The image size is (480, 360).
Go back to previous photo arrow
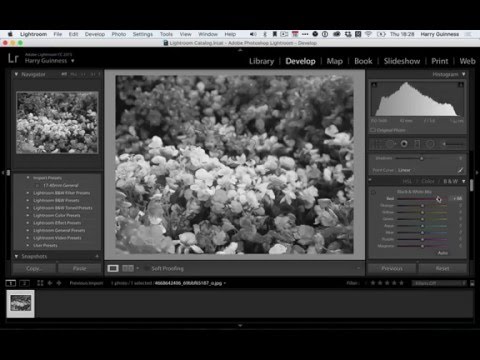pyautogui.click(x=50, y=283)
